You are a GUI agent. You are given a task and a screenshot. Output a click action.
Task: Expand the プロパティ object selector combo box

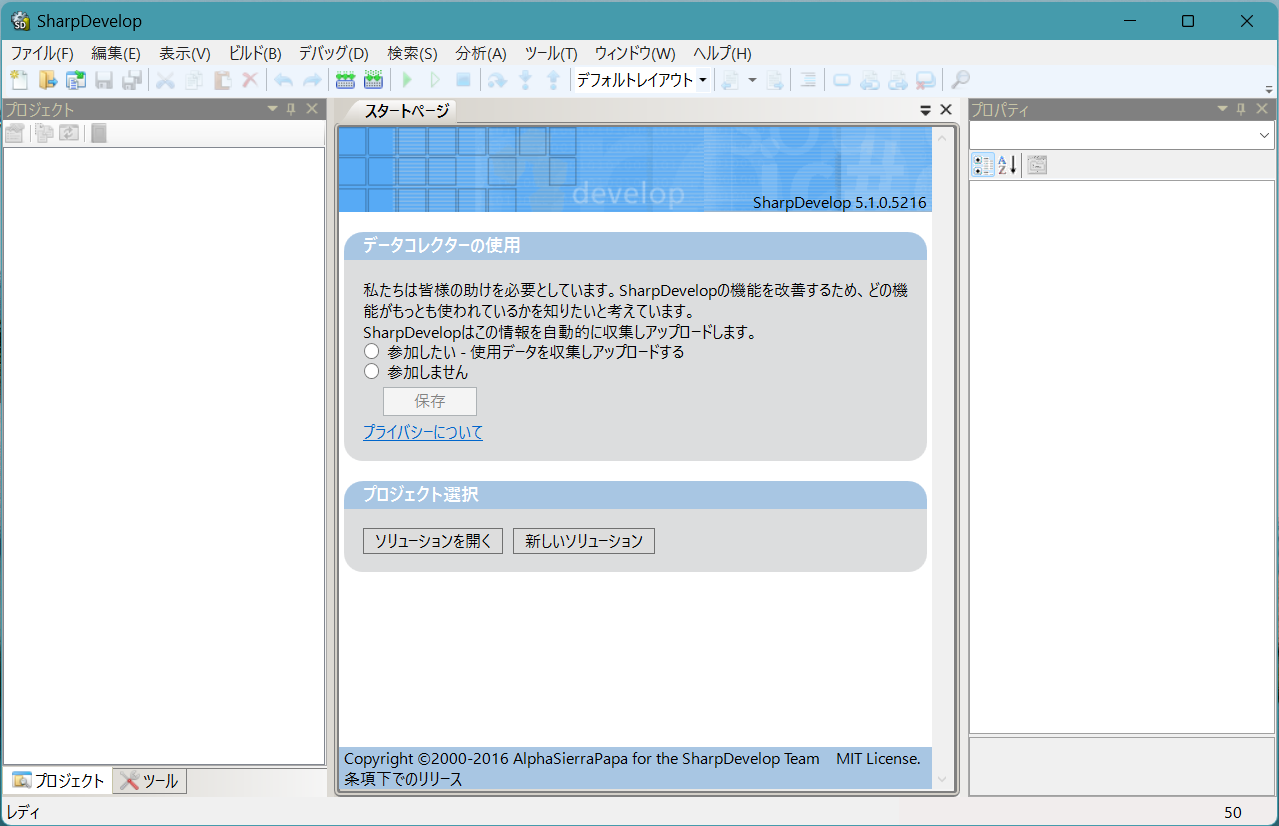click(x=1264, y=136)
